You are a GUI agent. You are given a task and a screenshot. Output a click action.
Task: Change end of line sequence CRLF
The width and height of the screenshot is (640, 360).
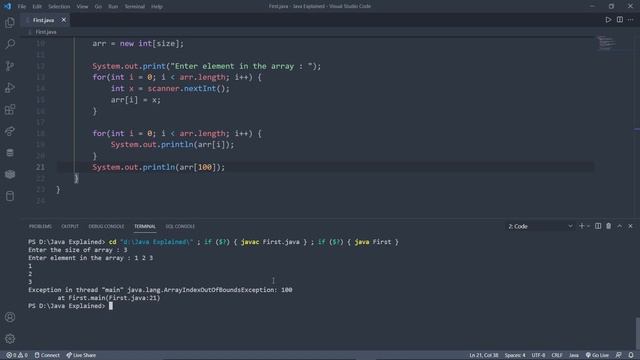[557, 355]
